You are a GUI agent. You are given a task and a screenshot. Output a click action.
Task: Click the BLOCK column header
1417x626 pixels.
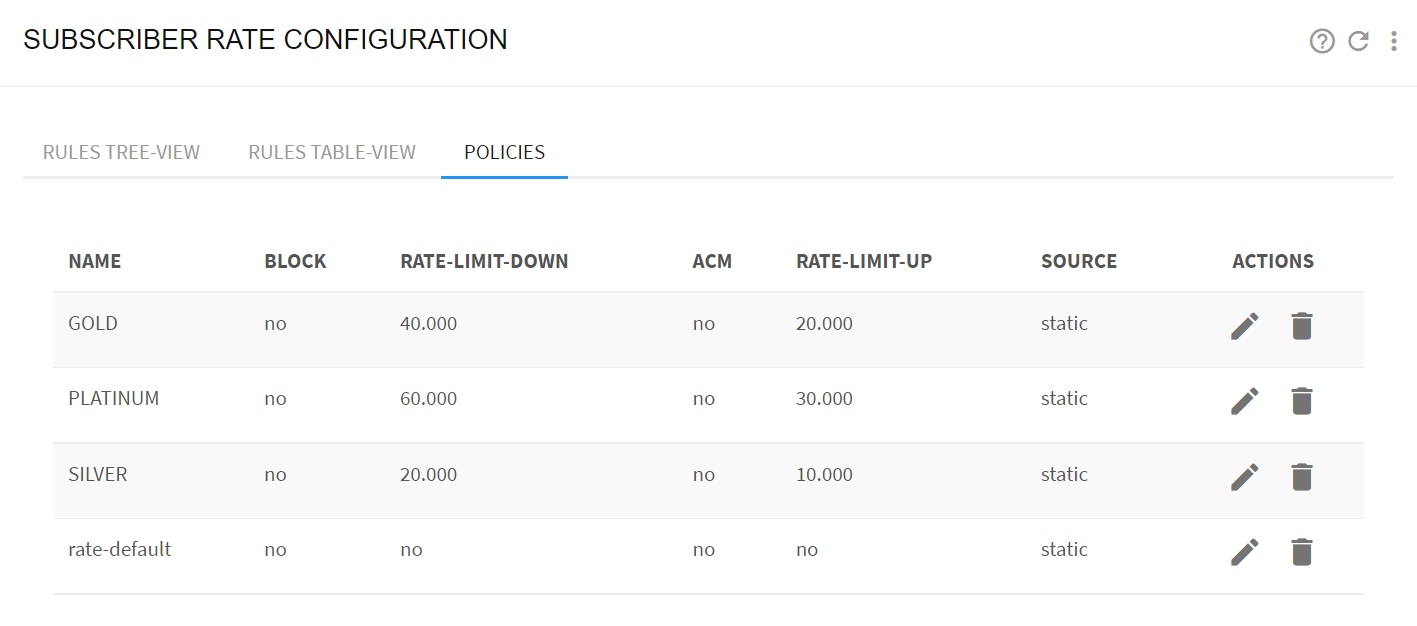click(x=296, y=261)
